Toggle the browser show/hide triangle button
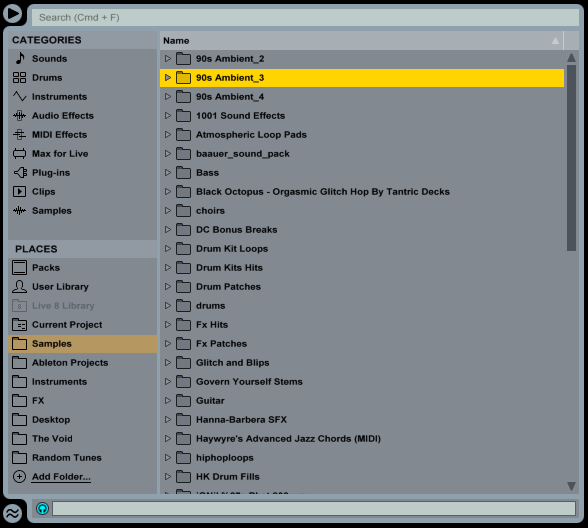The width and height of the screenshot is (588, 528). pos(13,14)
